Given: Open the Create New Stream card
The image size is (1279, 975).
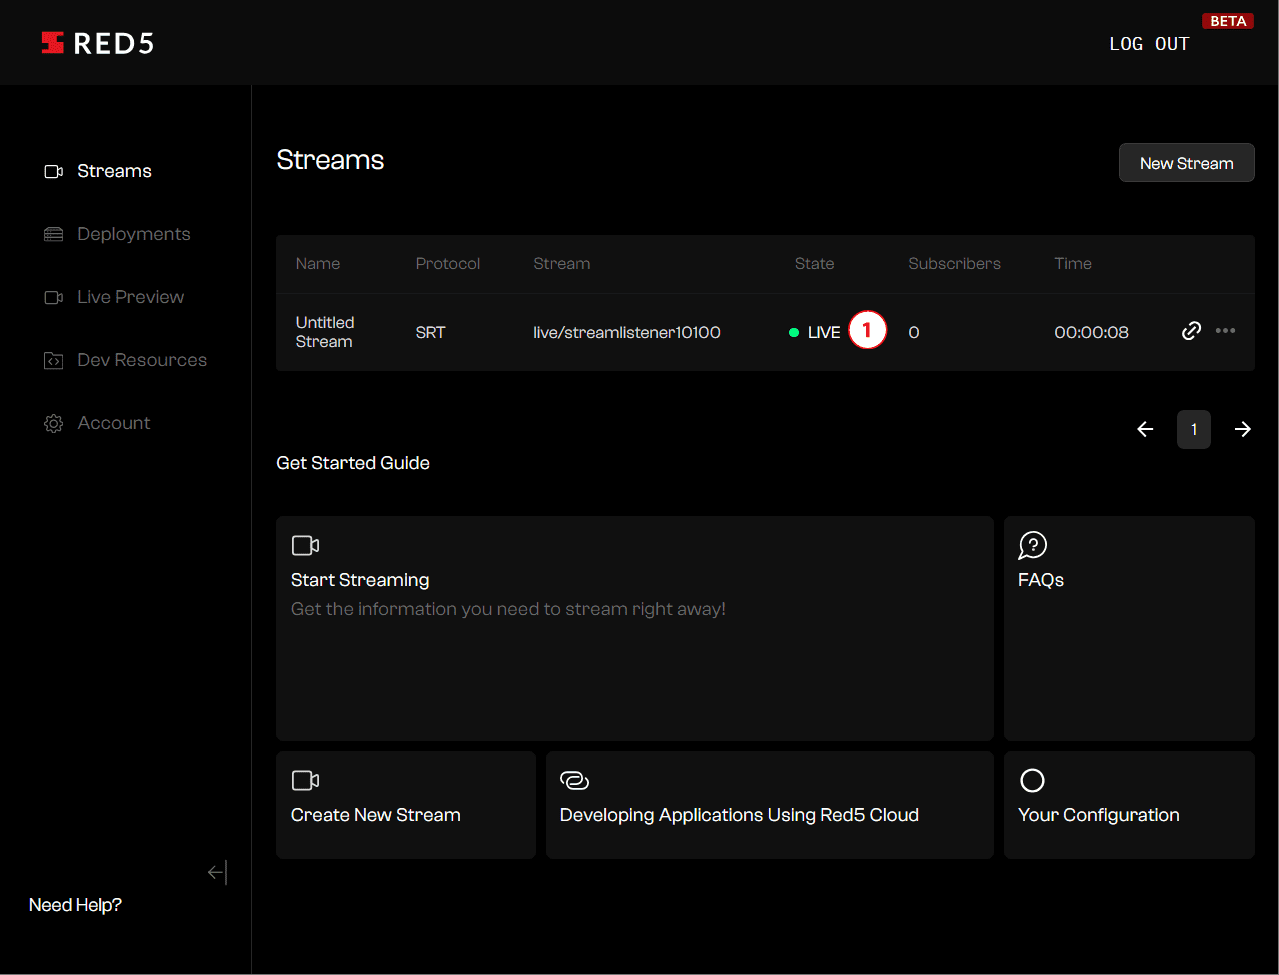Looking at the screenshot, I should [406, 805].
